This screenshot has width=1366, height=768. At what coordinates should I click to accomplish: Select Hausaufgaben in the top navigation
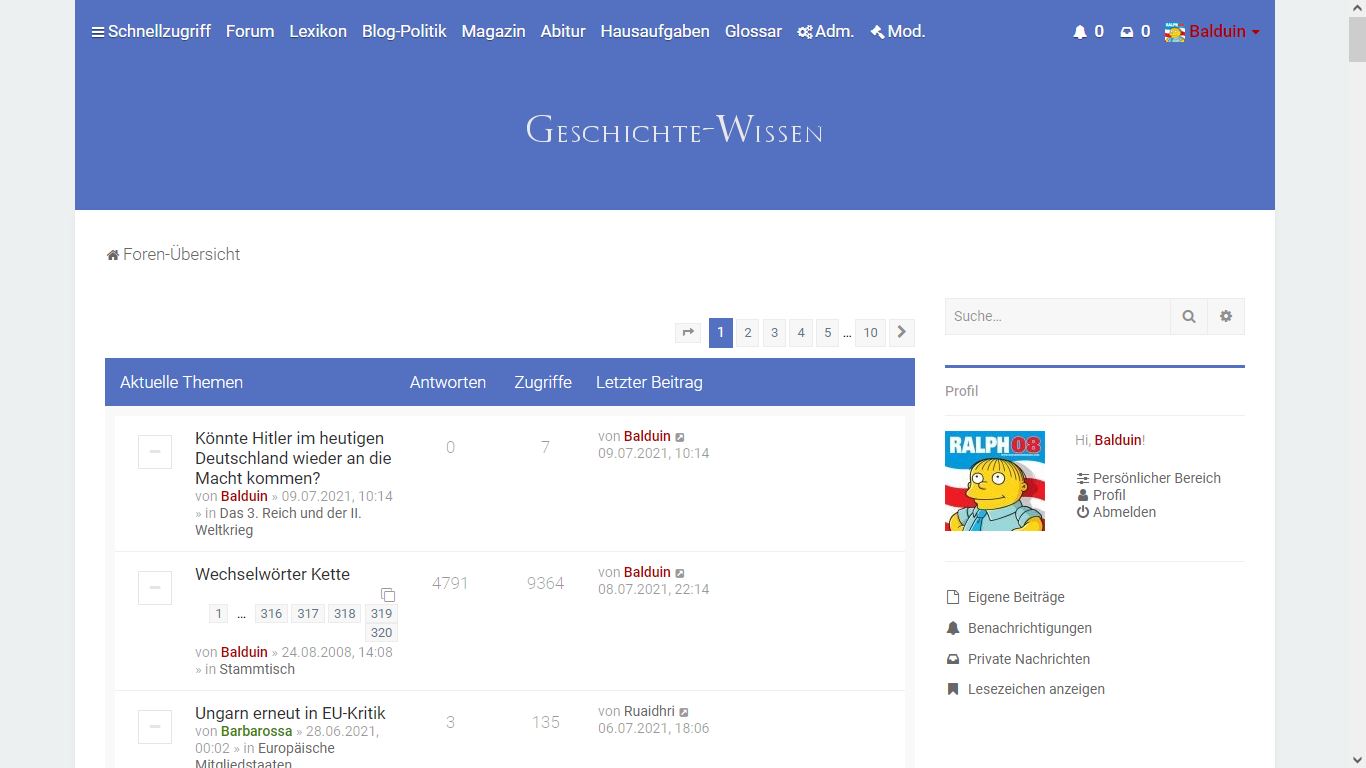[x=655, y=32]
